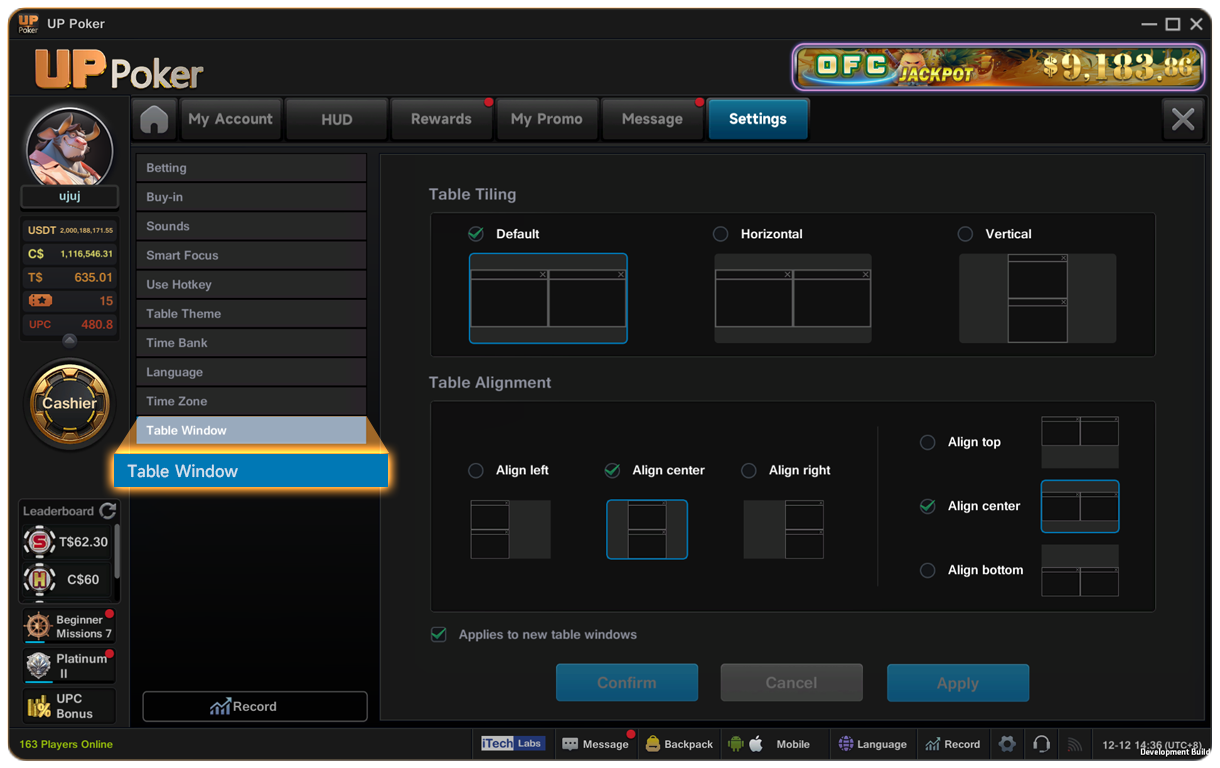
Task: Open the settings gear in the bottom bar
Action: [1007, 744]
